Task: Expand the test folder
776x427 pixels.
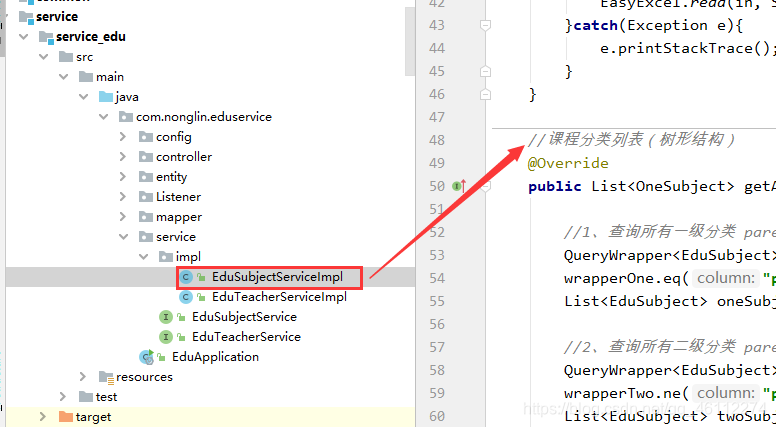Action: pos(63,396)
